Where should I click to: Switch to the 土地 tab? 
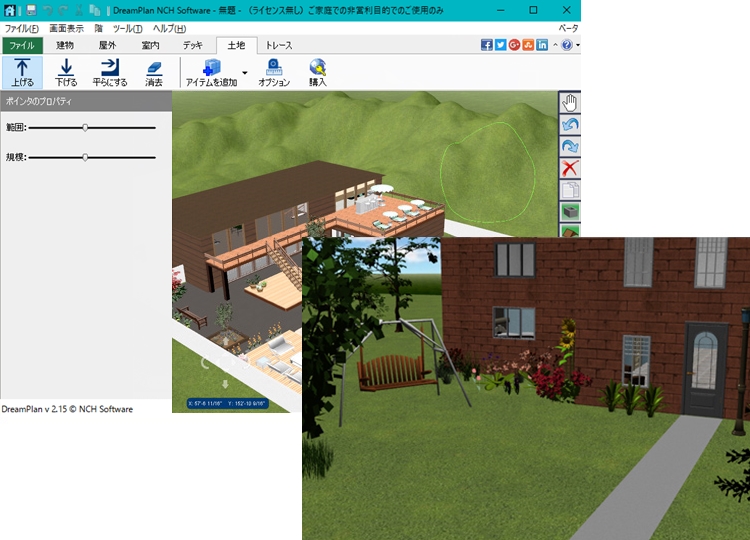click(236, 45)
